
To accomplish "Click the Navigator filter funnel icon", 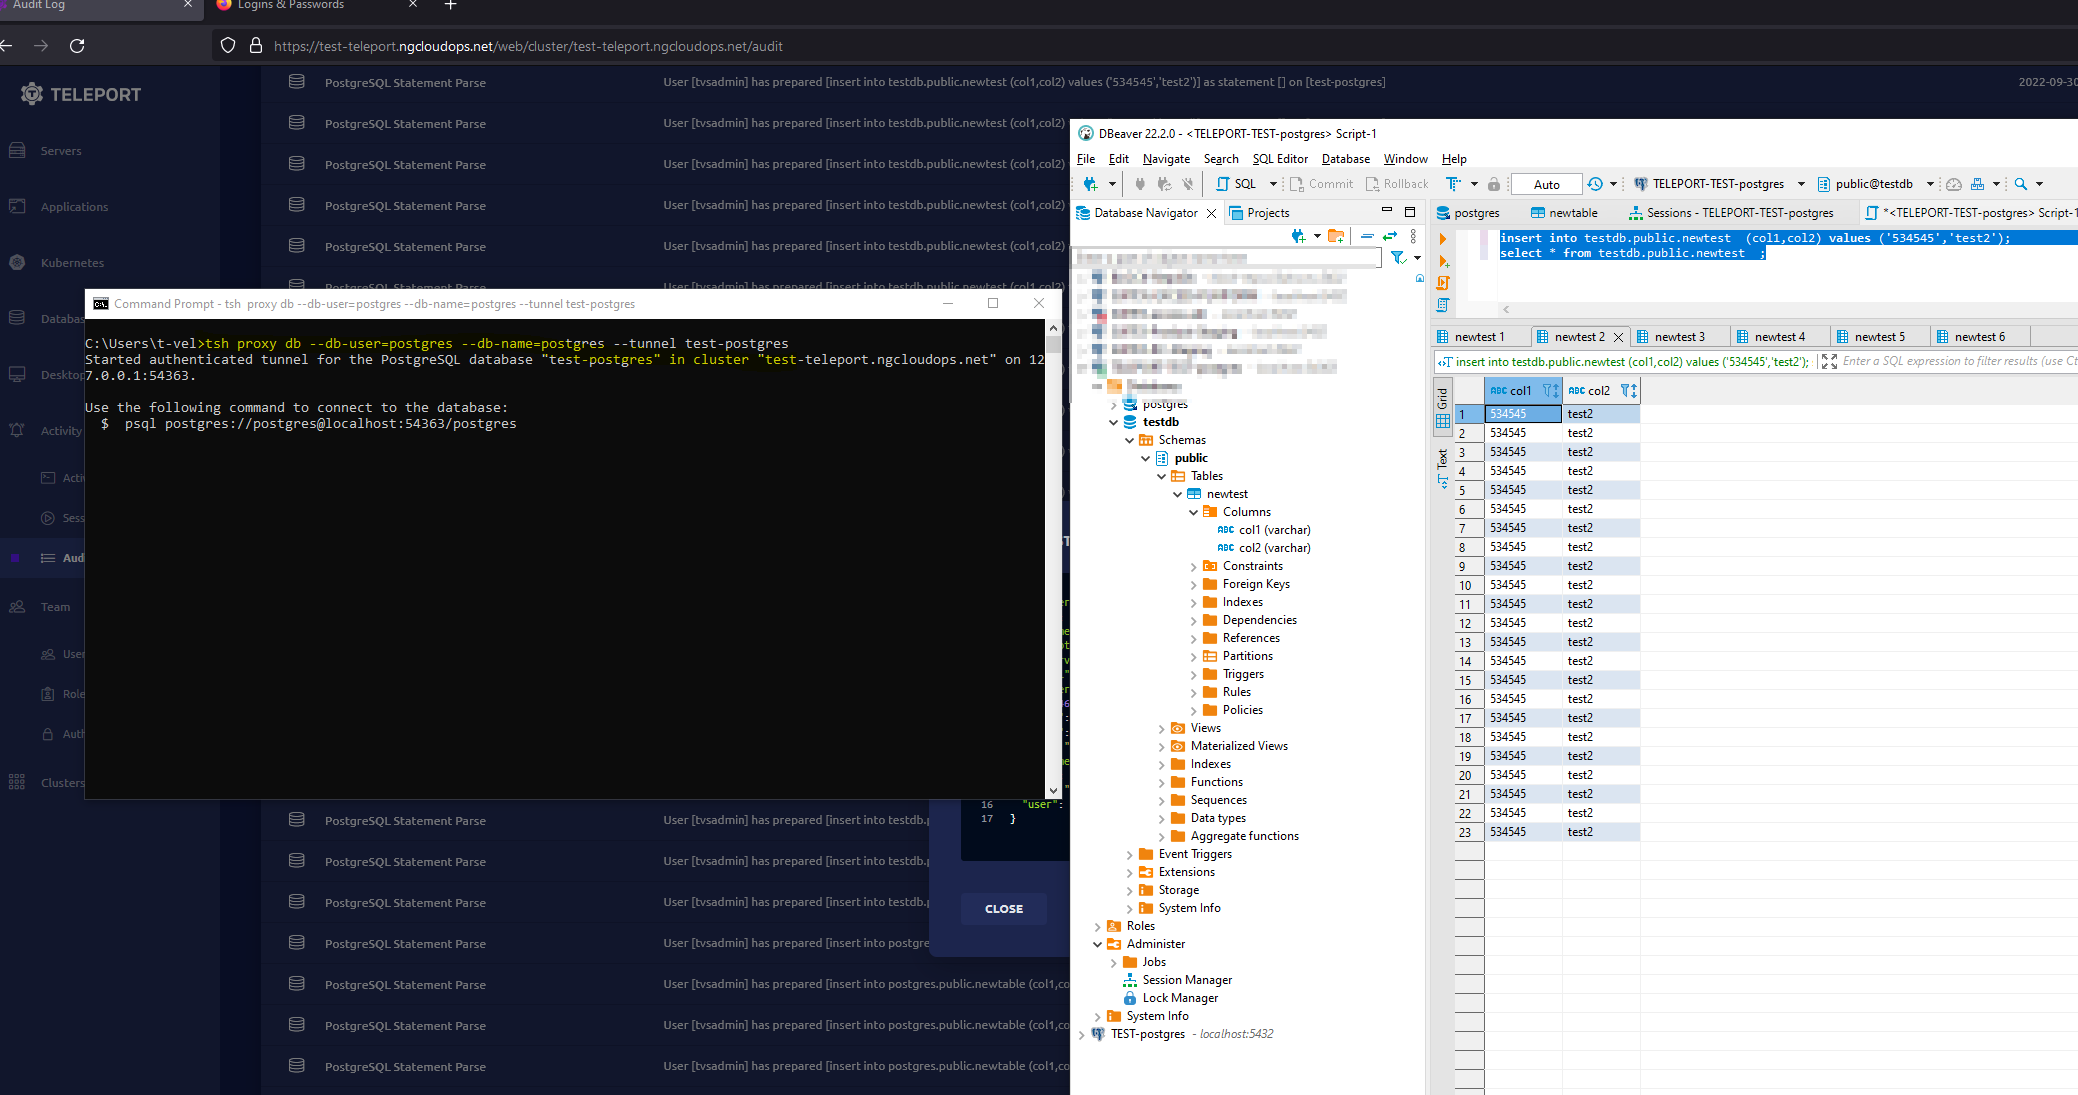I will pos(1399,258).
